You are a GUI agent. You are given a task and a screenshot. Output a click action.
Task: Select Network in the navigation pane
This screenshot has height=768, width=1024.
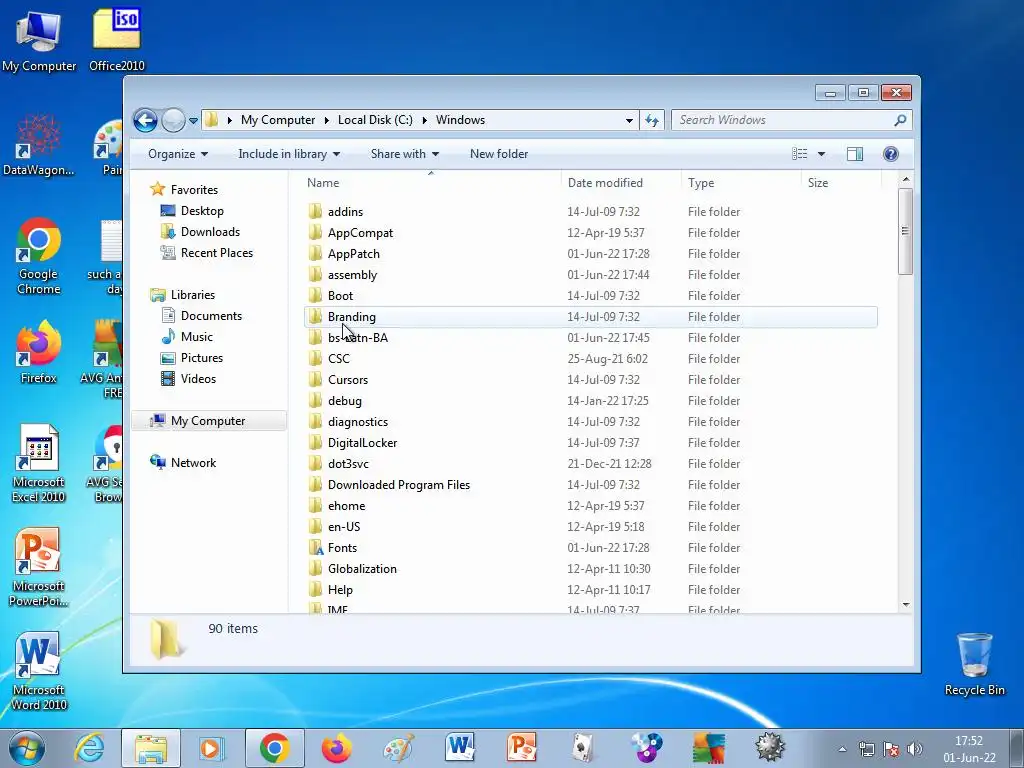coord(193,463)
